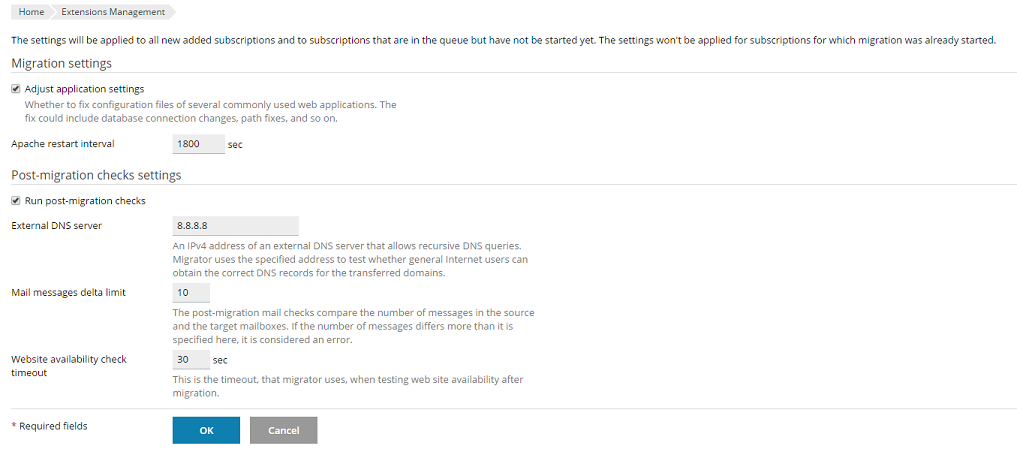Click the Website availability check timeout field

coord(191,359)
